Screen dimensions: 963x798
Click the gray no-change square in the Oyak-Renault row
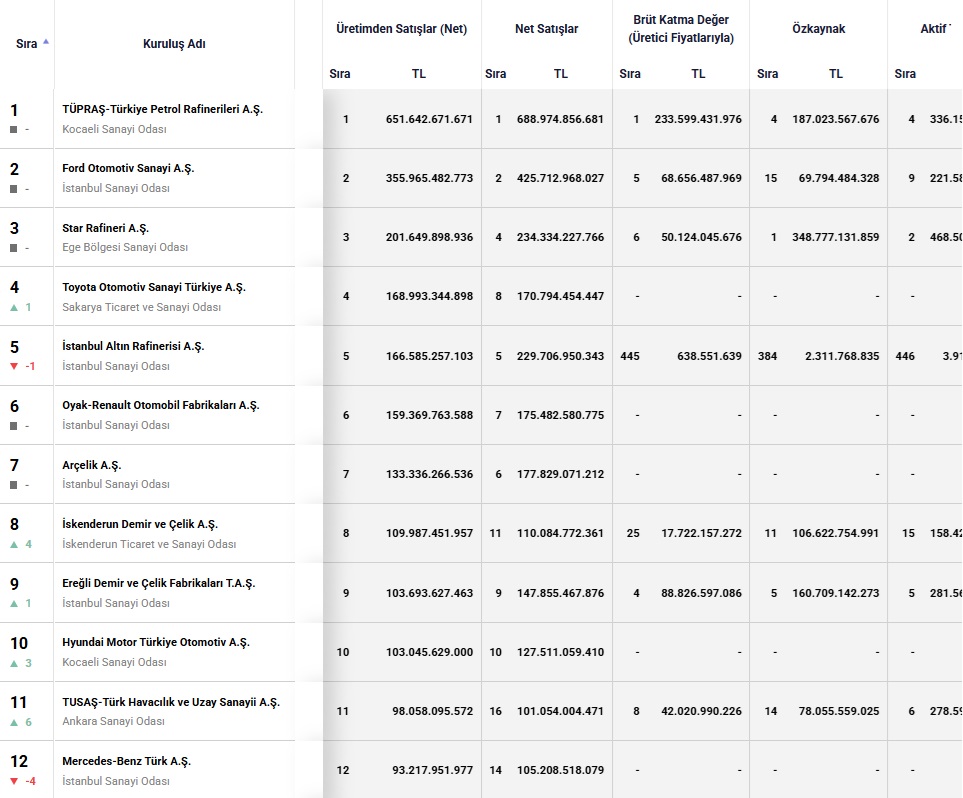(14, 426)
